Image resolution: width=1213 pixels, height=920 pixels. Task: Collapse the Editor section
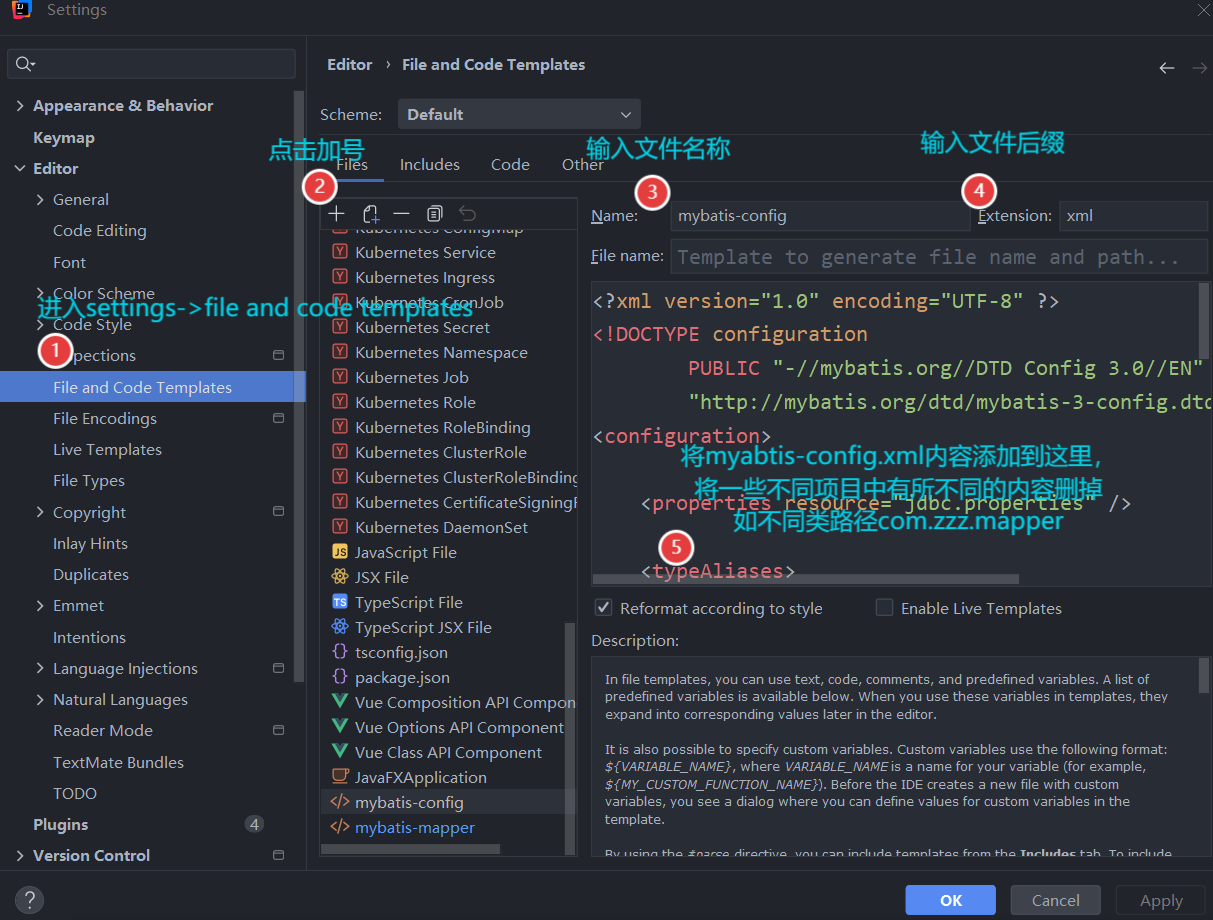tap(20, 168)
